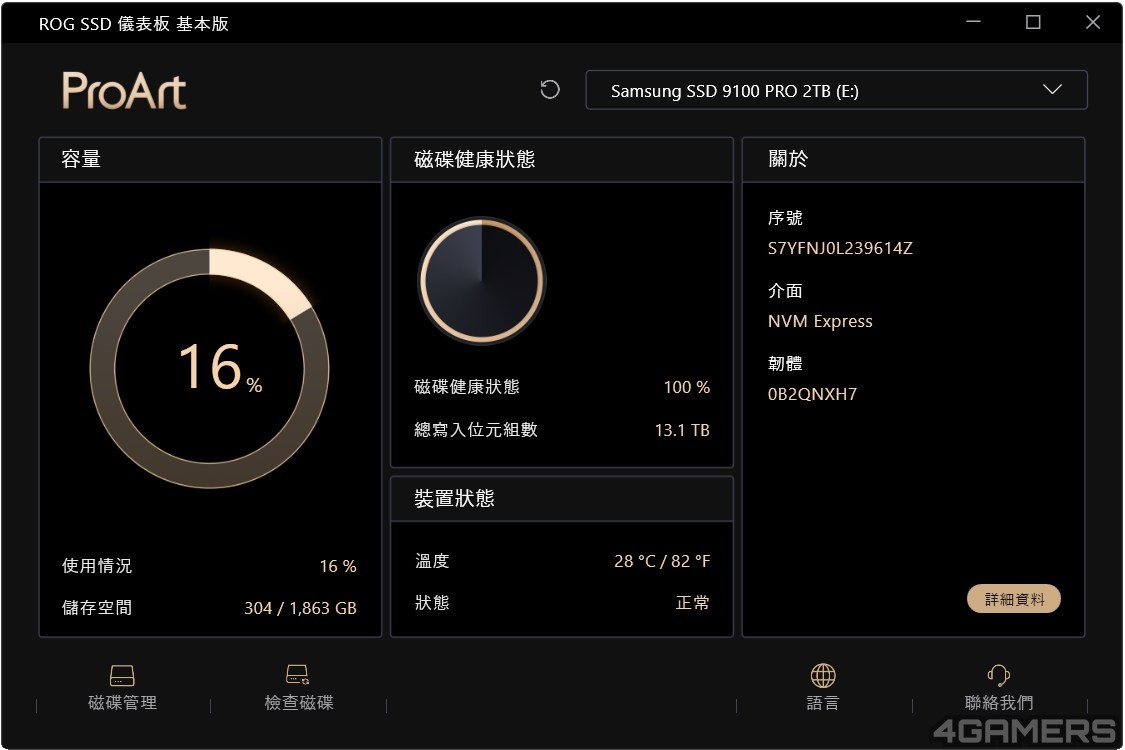Open 磁碟管理 disk management icon
The height and width of the screenshot is (750, 1125).
pyautogui.click(x=122, y=675)
